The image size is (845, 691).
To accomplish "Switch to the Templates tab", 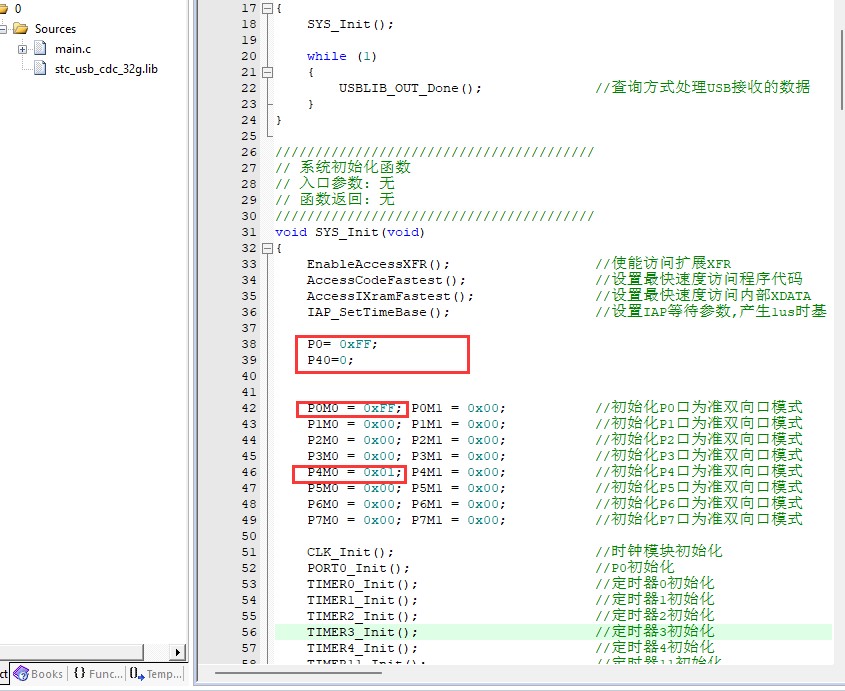I will [x=156, y=674].
